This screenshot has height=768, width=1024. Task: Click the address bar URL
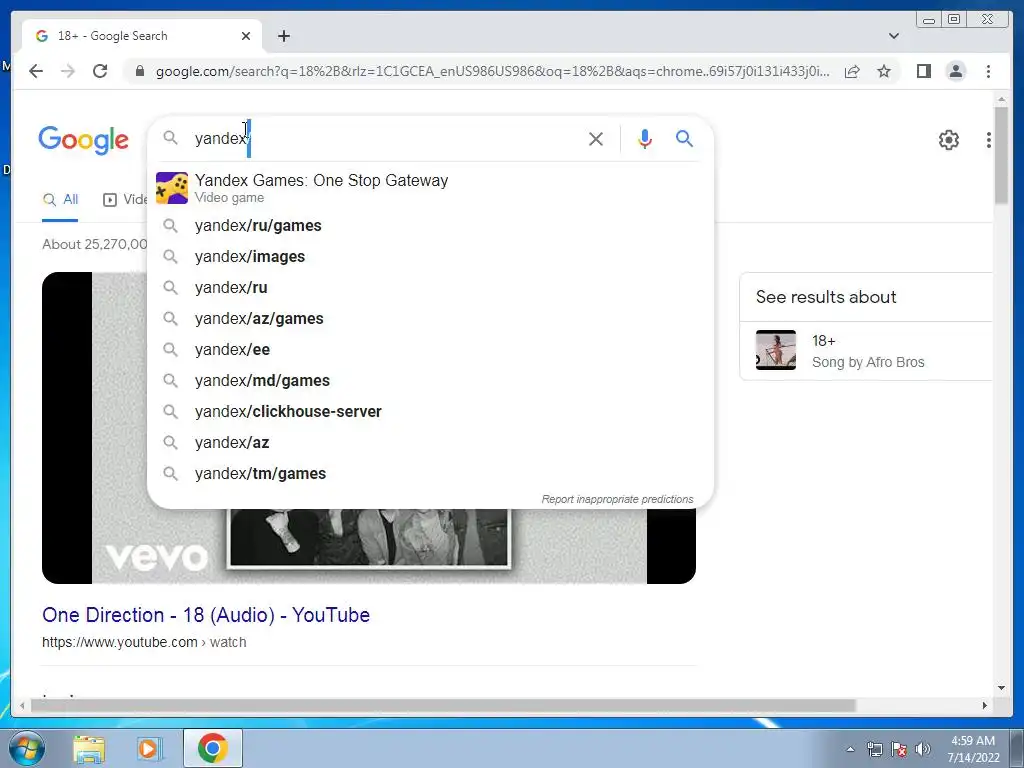point(492,71)
